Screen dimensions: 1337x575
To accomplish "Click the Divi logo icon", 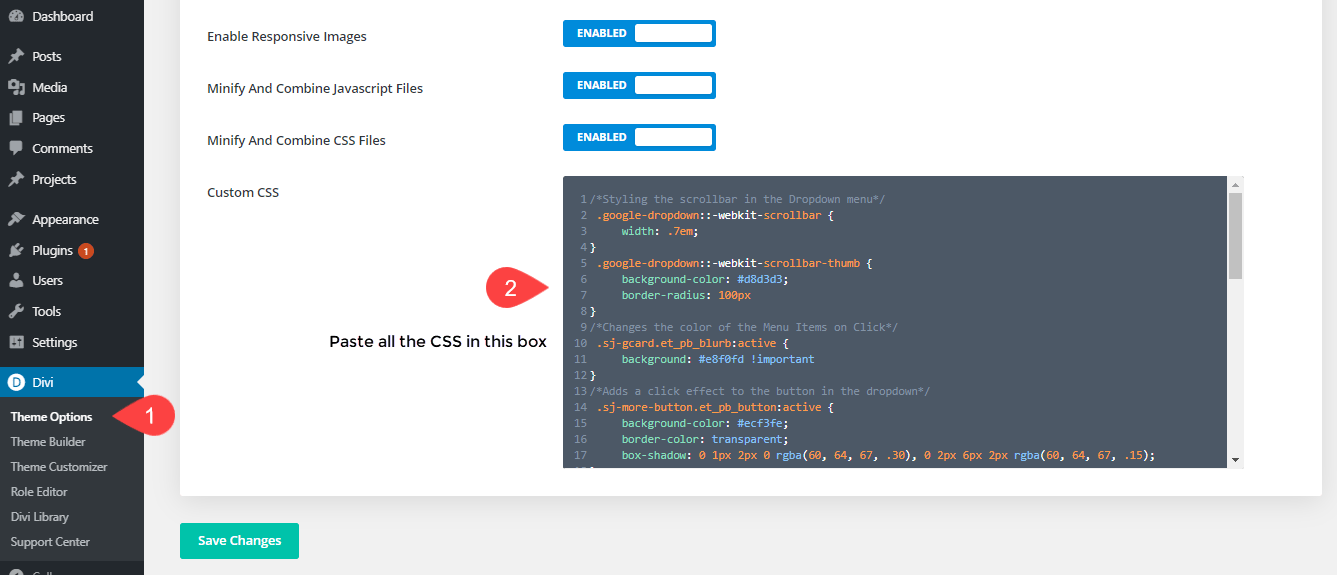I will click(x=16, y=382).
